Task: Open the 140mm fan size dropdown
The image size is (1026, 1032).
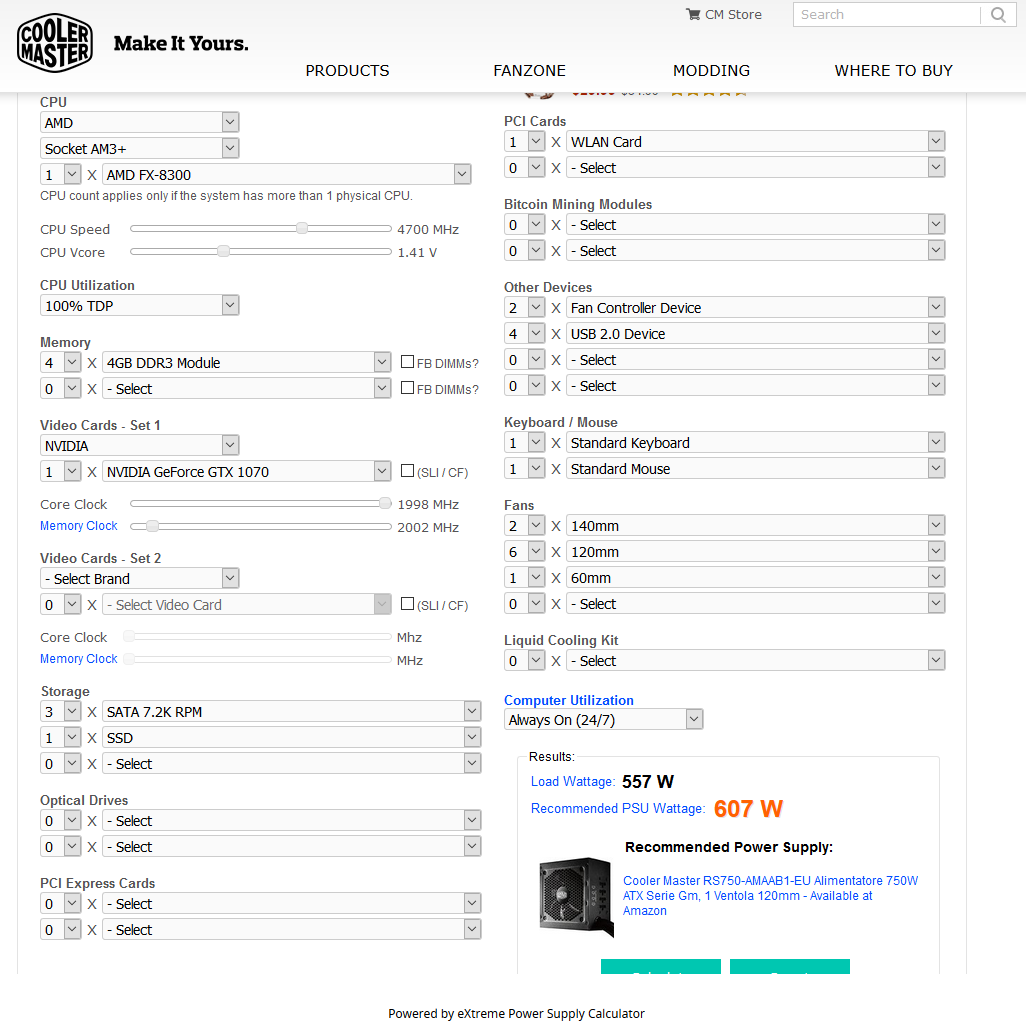Action: pyautogui.click(x=756, y=525)
